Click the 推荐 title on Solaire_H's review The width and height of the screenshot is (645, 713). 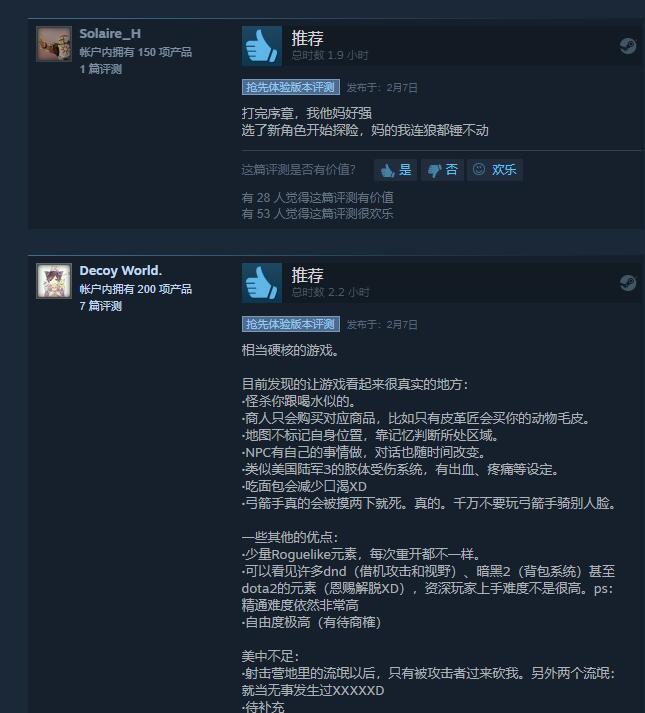(x=307, y=39)
